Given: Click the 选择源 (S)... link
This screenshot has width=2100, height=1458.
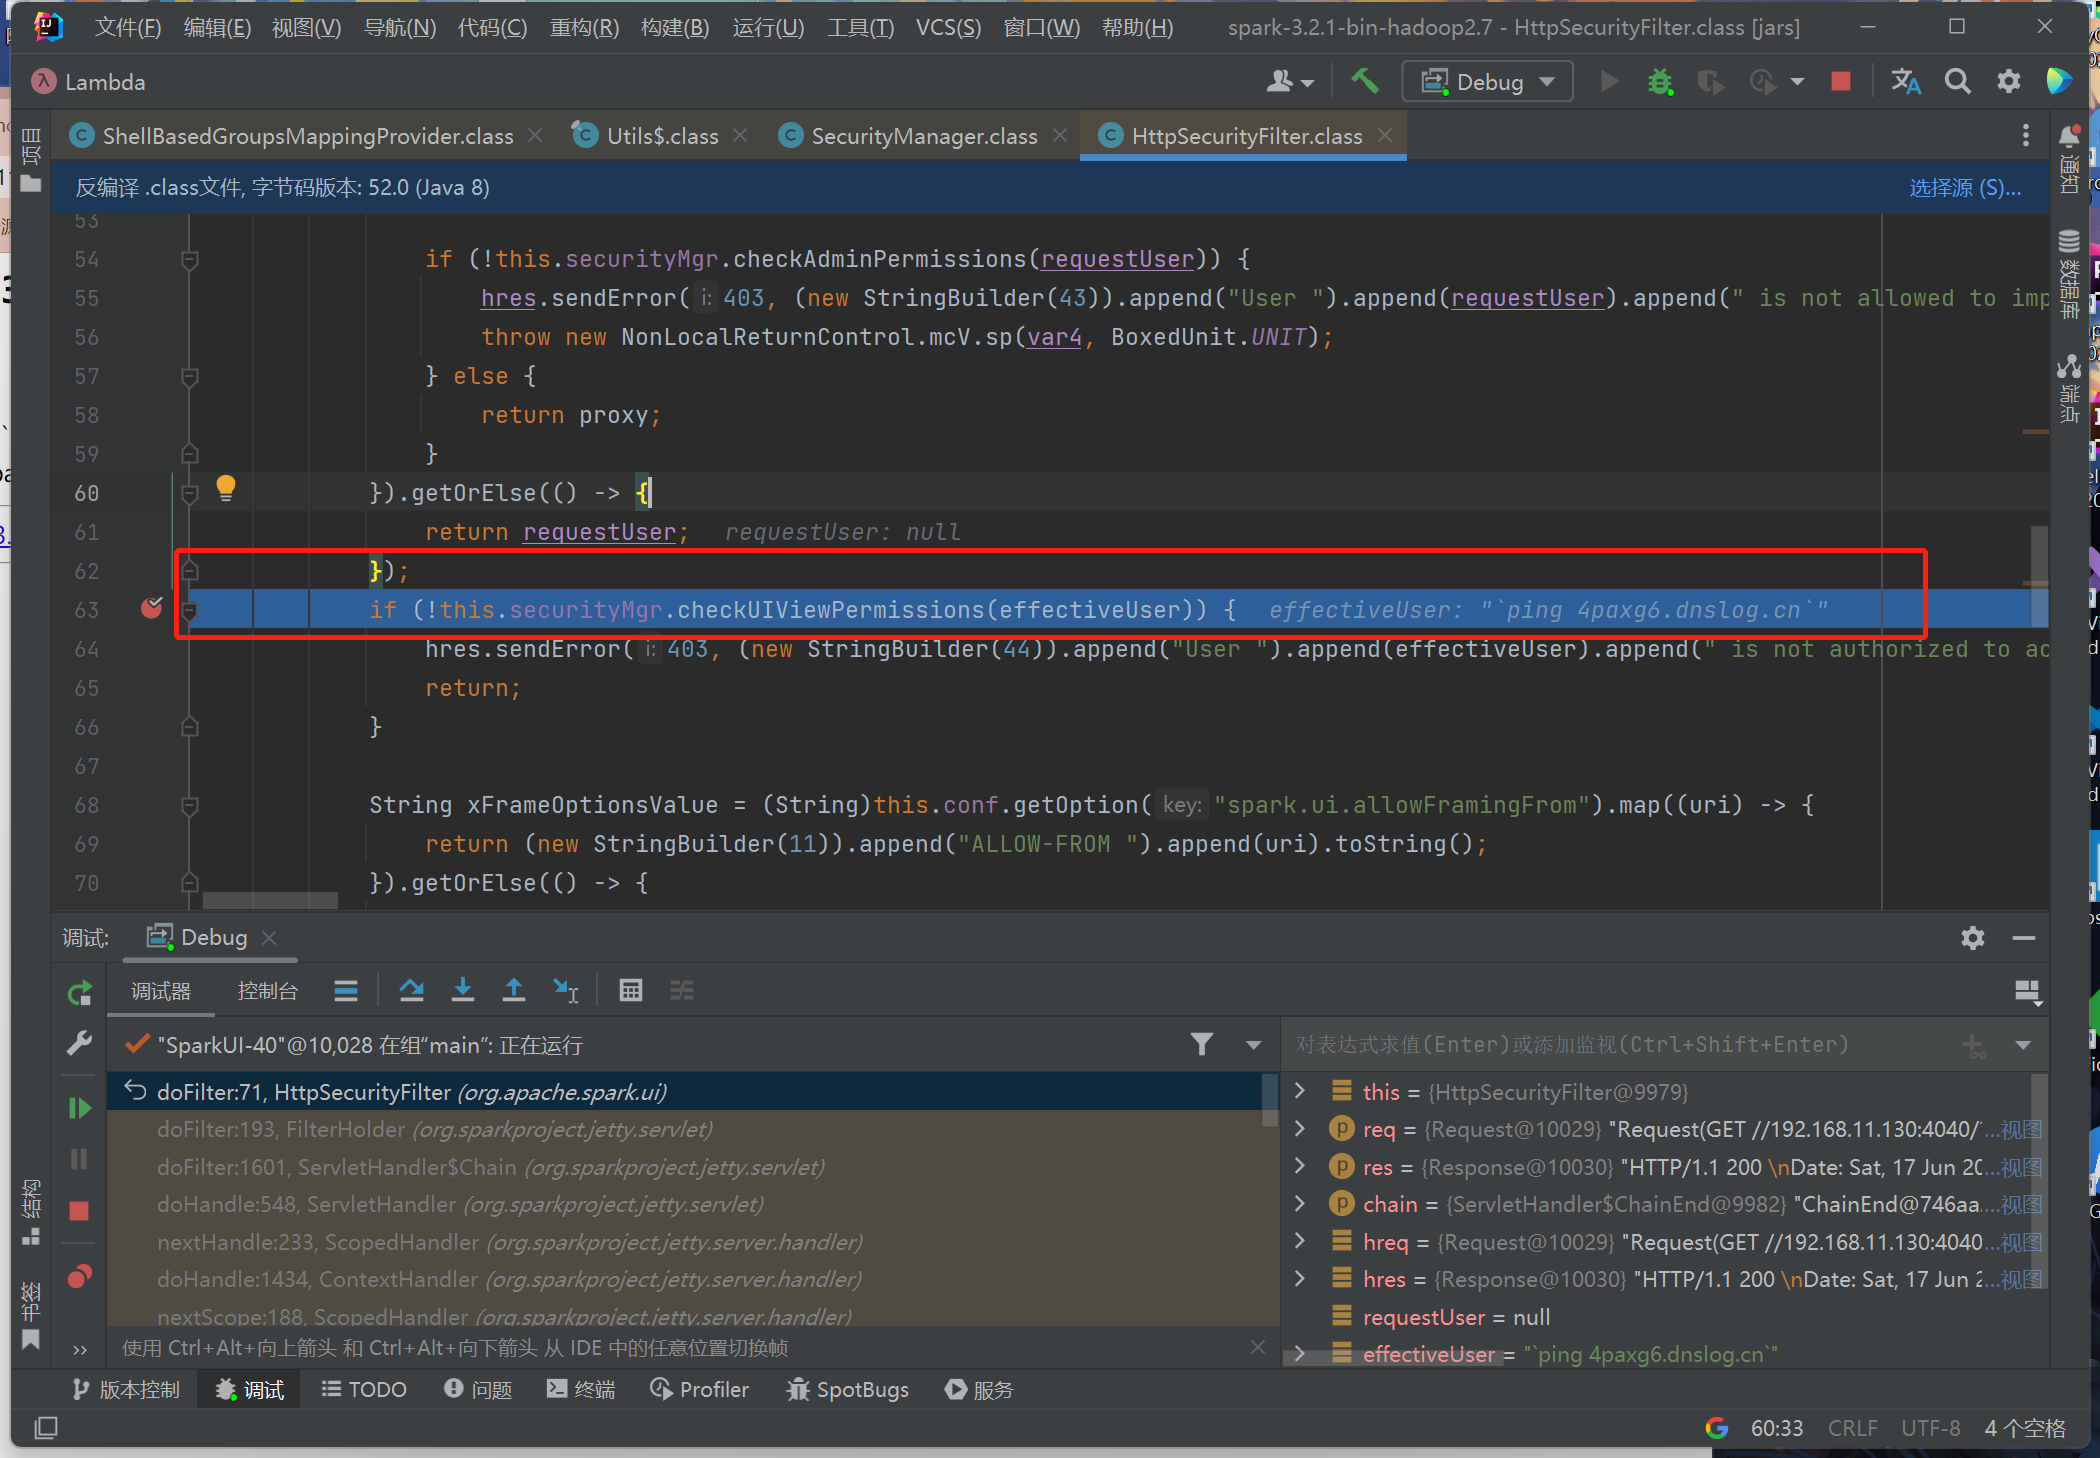Looking at the screenshot, I should [x=1964, y=188].
